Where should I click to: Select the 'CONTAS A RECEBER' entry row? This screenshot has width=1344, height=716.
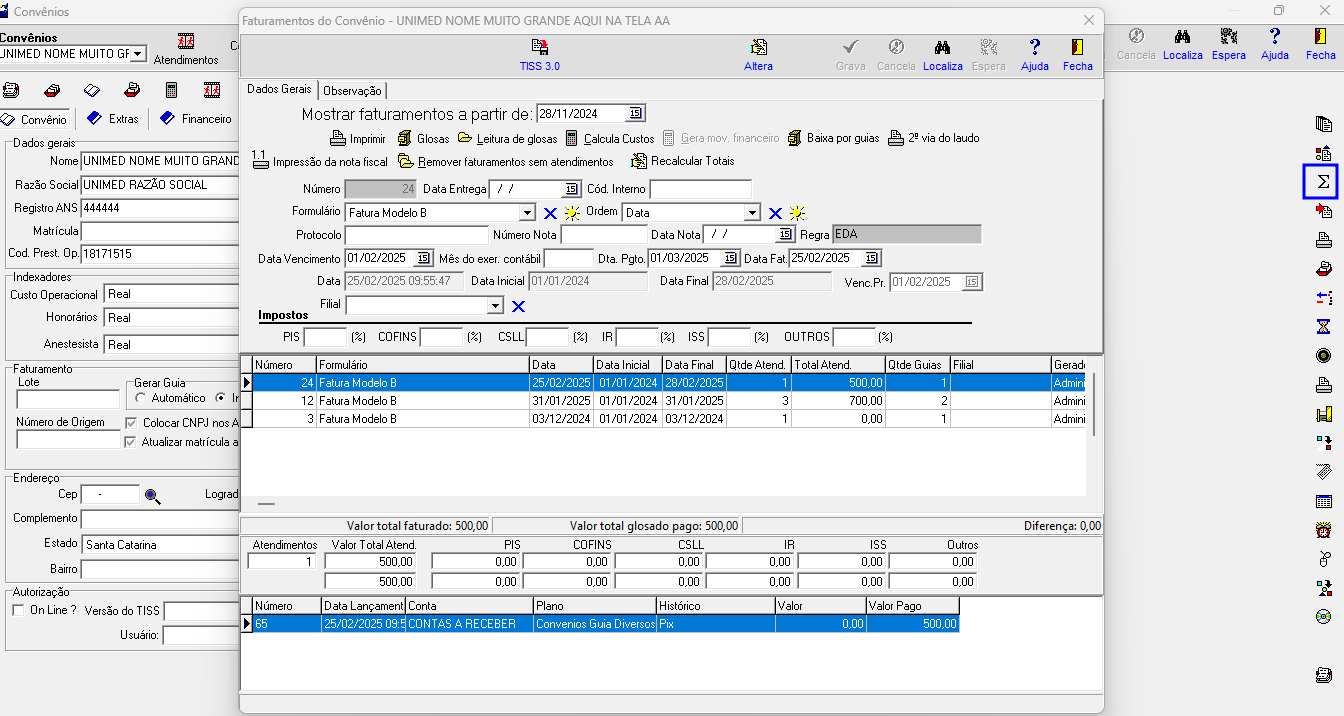tap(606, 624)
